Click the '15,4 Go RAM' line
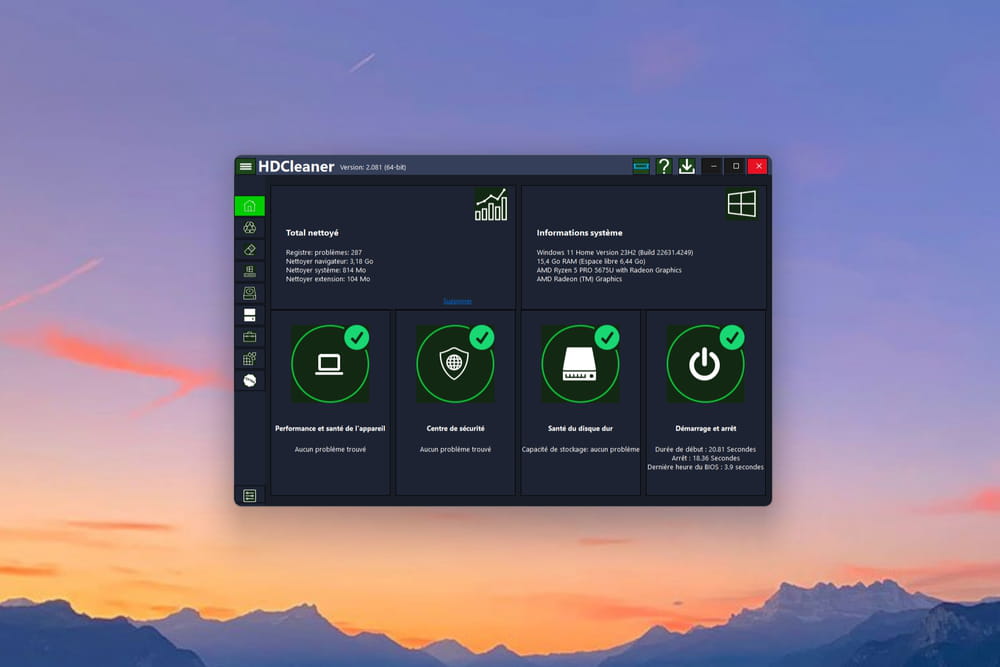Viewport: 1000px width, 667px height. [591, 261]
